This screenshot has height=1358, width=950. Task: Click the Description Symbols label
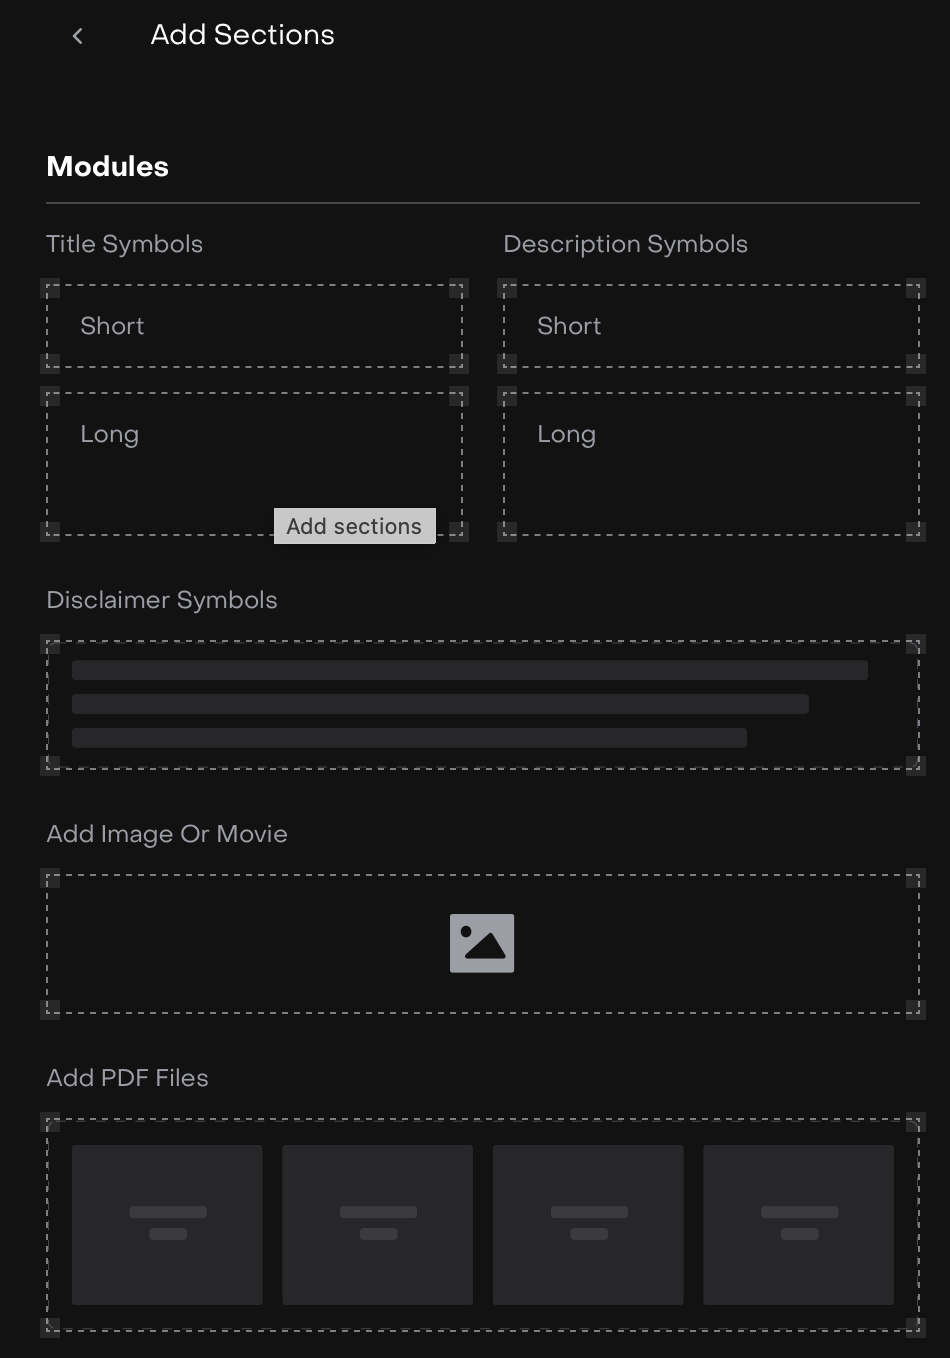click(625, 244)
